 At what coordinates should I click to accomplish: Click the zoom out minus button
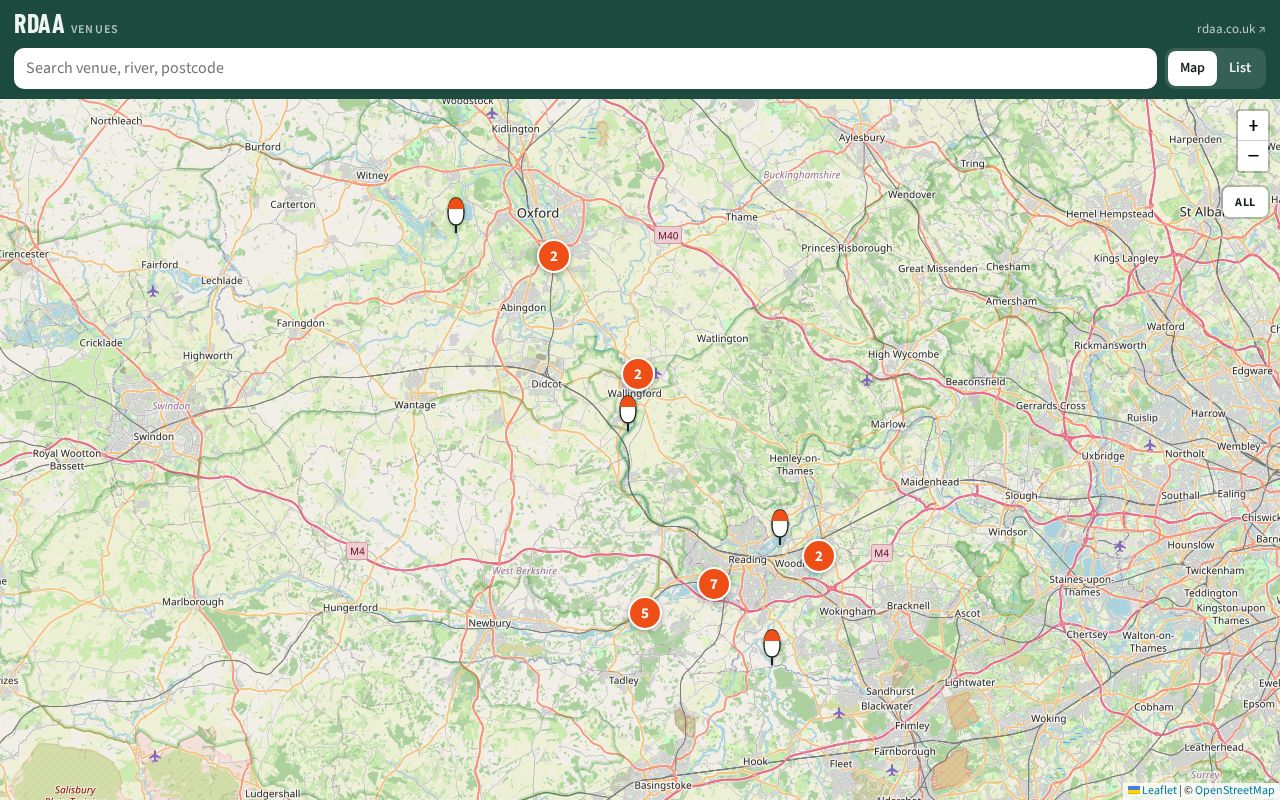coord(1253,157)
